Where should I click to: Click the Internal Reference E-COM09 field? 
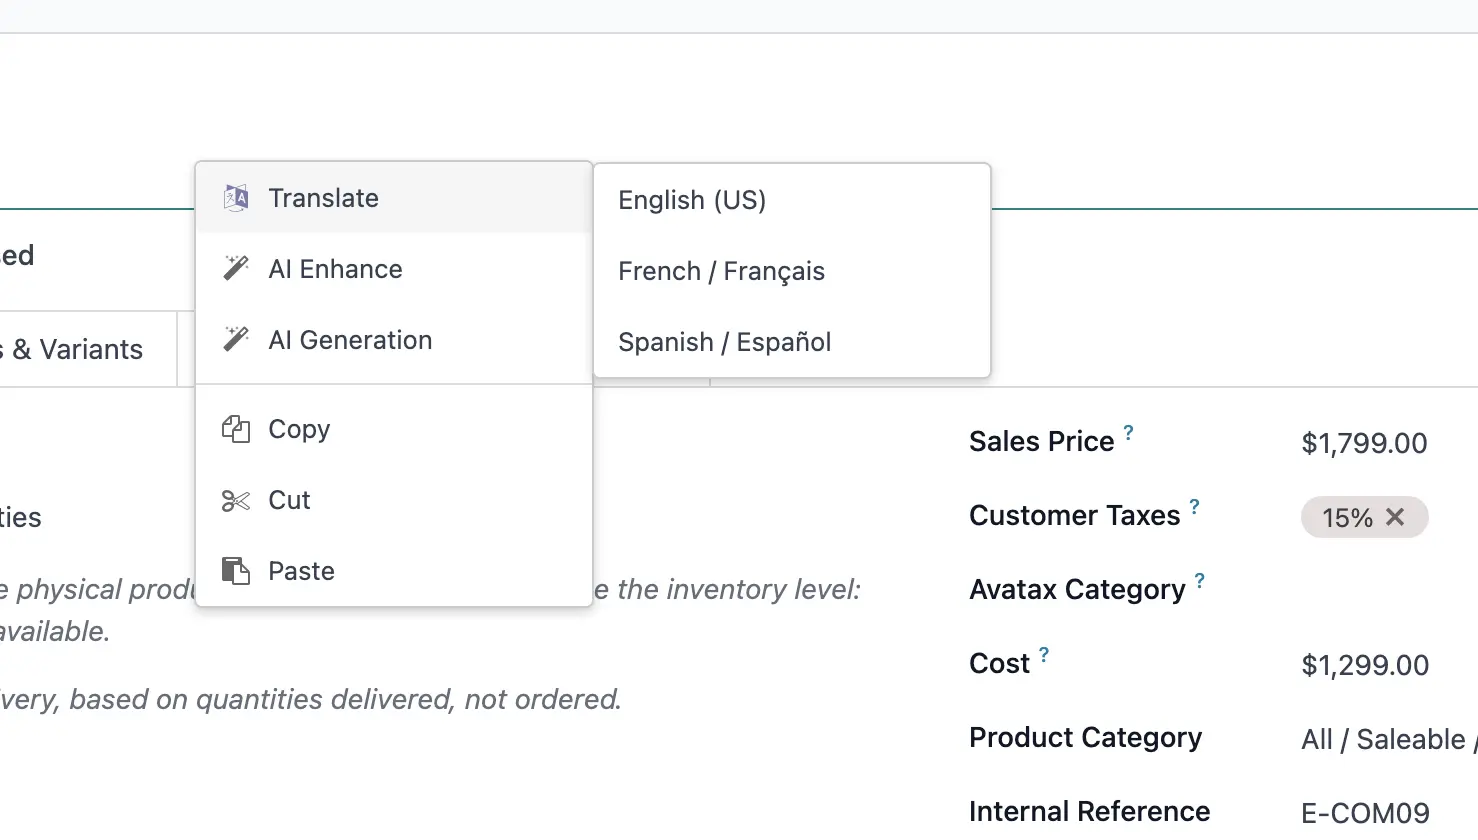tap(1365, 813)
